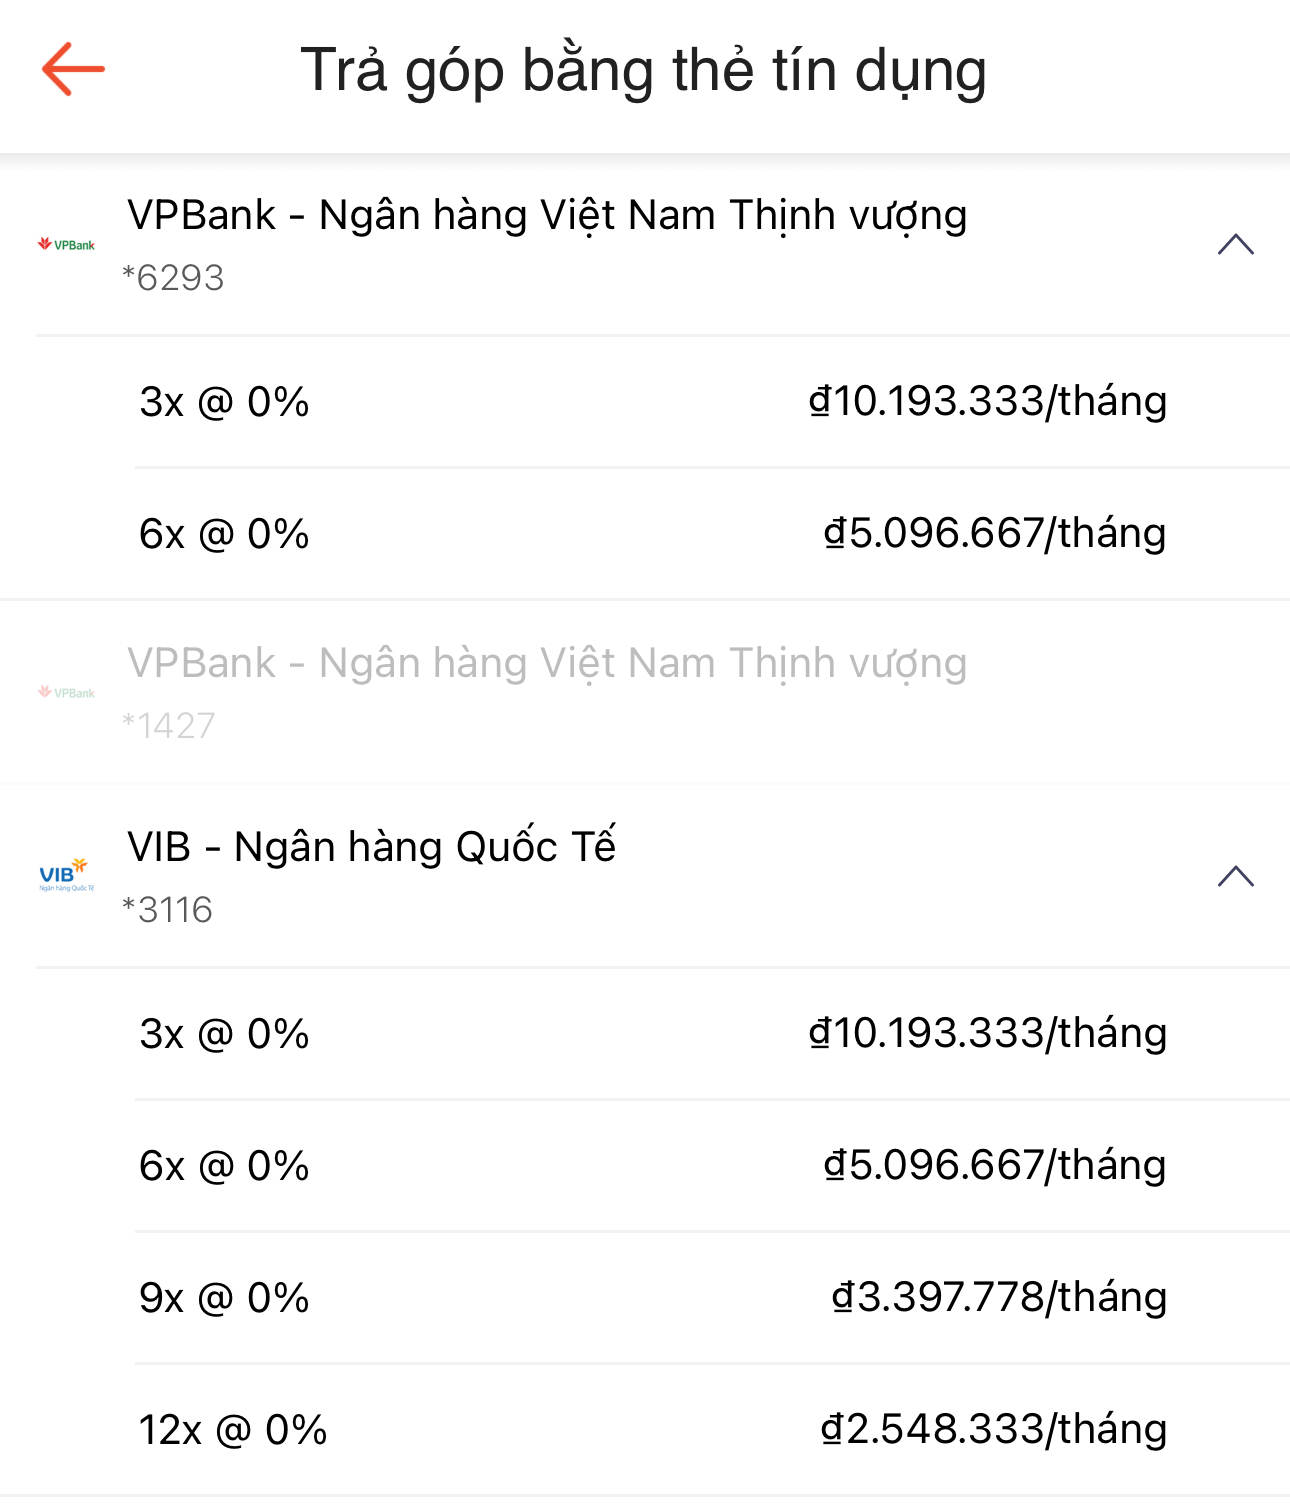1290x1508 pixels.
Task: Tap the VIB bank logo
Action: (66, 876)
